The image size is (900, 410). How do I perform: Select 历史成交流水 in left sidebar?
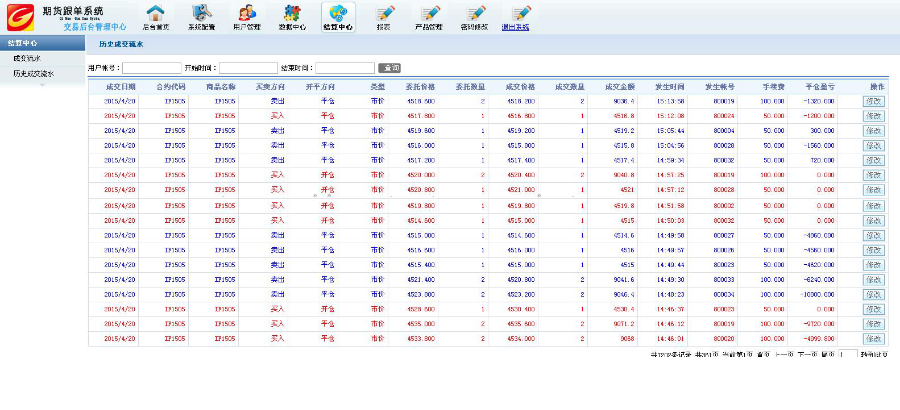tap(34, 74)
